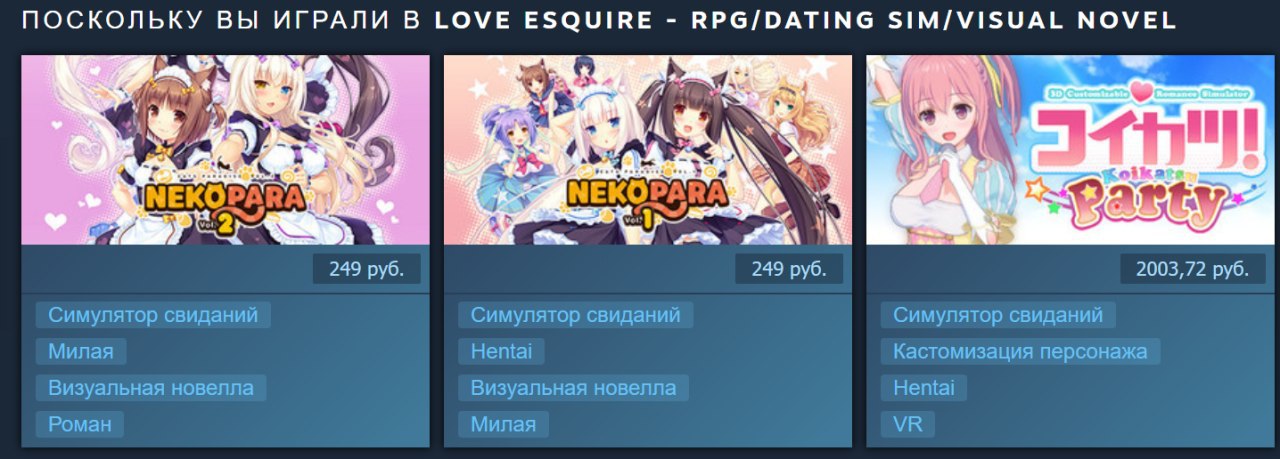Select the Визуальная новелла tag under NEKOPARA Vol. 1
The image size is (1280, 459).
click(574, 387)
